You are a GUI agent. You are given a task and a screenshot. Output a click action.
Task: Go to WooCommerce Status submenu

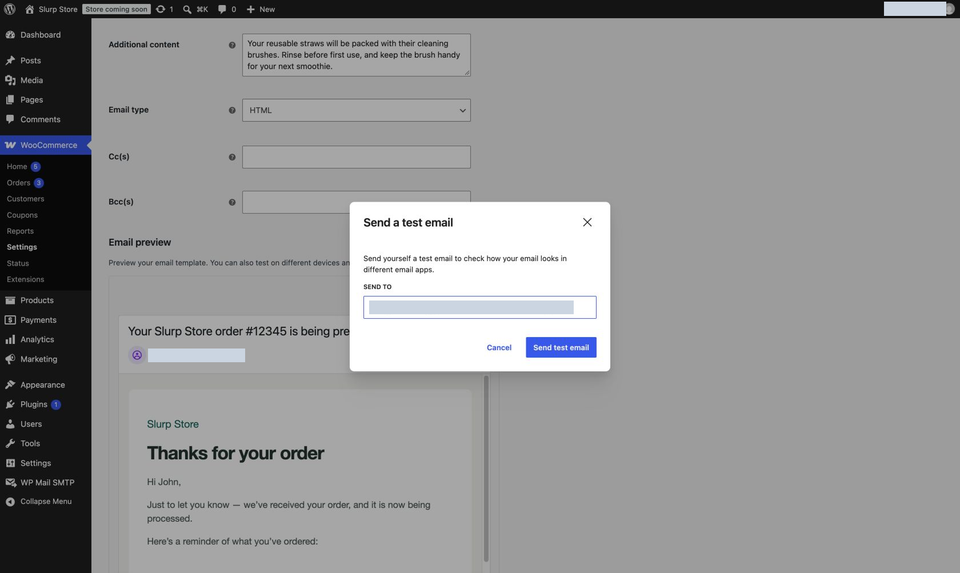pyautogui.click(x=18, y=263)
